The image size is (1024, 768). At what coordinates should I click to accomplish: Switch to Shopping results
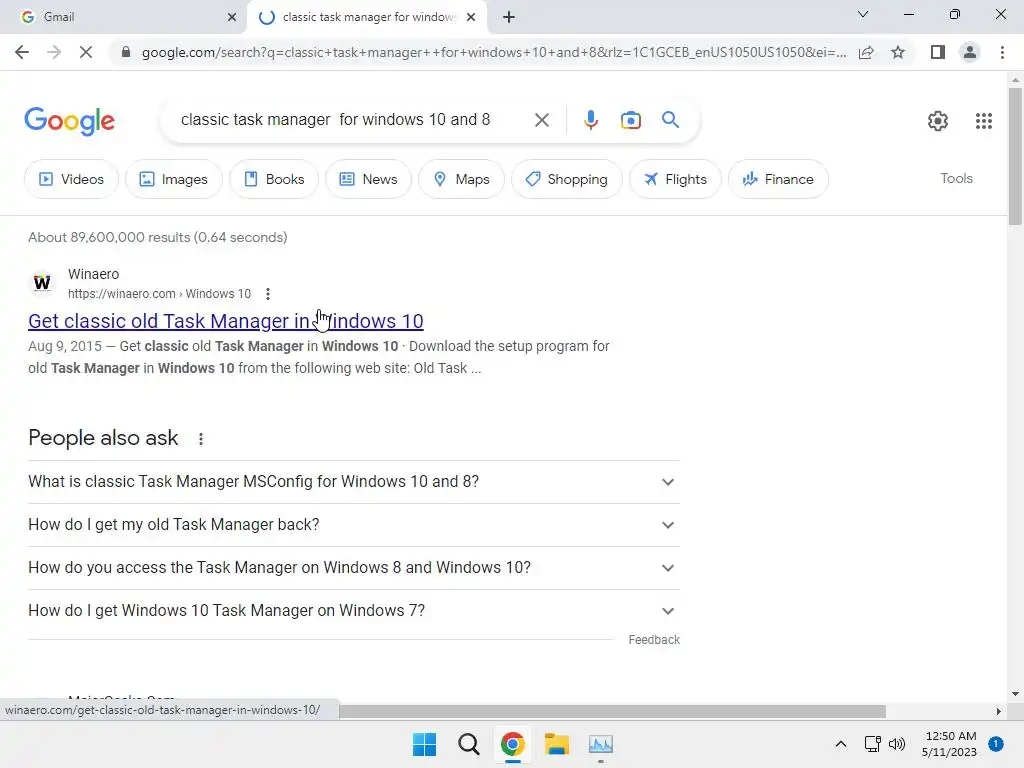pyautogui.click(x=567, y=179)
